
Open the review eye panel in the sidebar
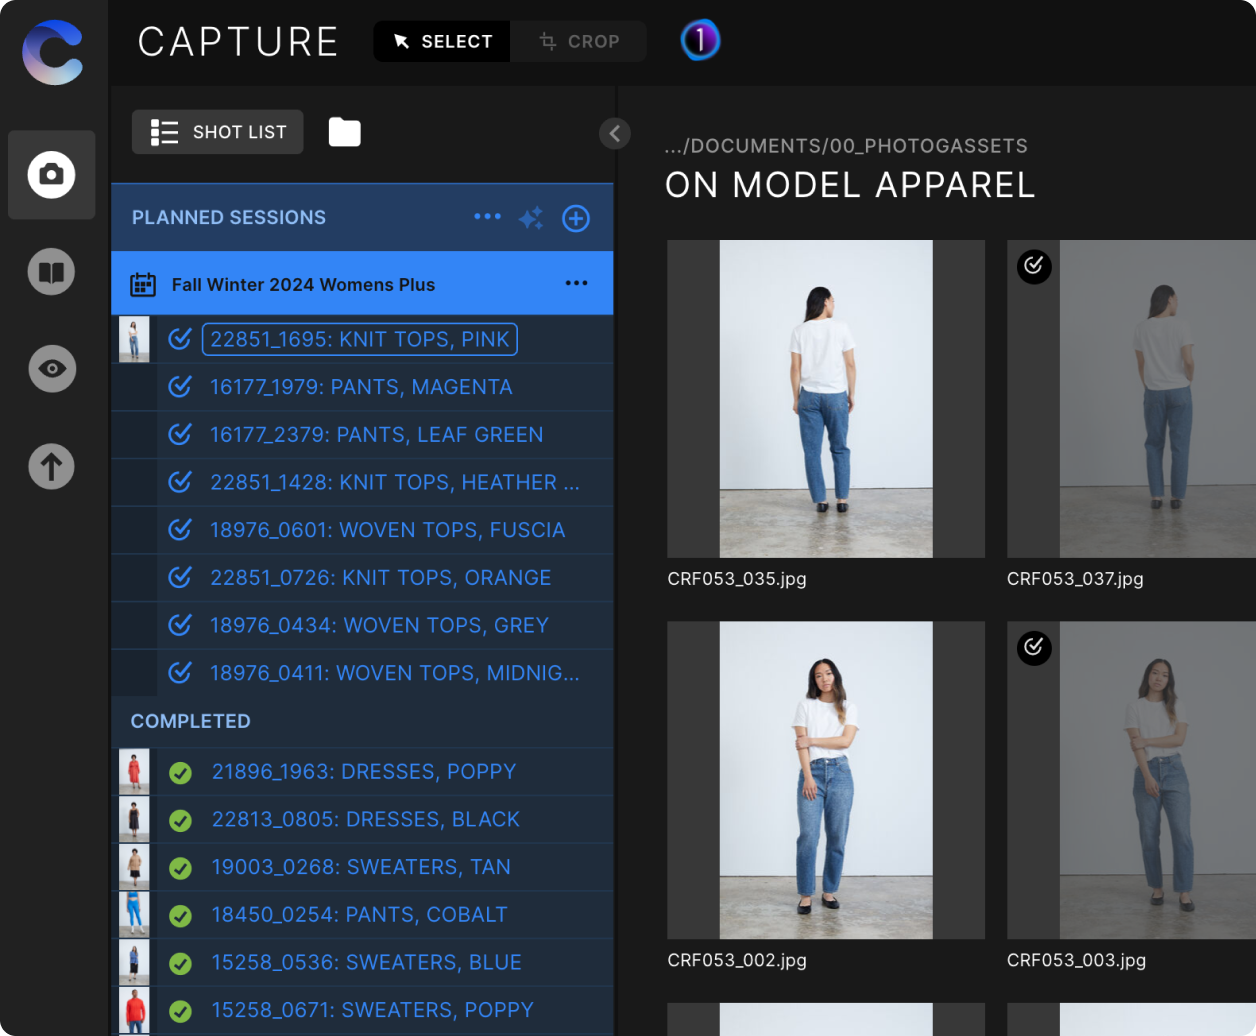pos(51,369)
